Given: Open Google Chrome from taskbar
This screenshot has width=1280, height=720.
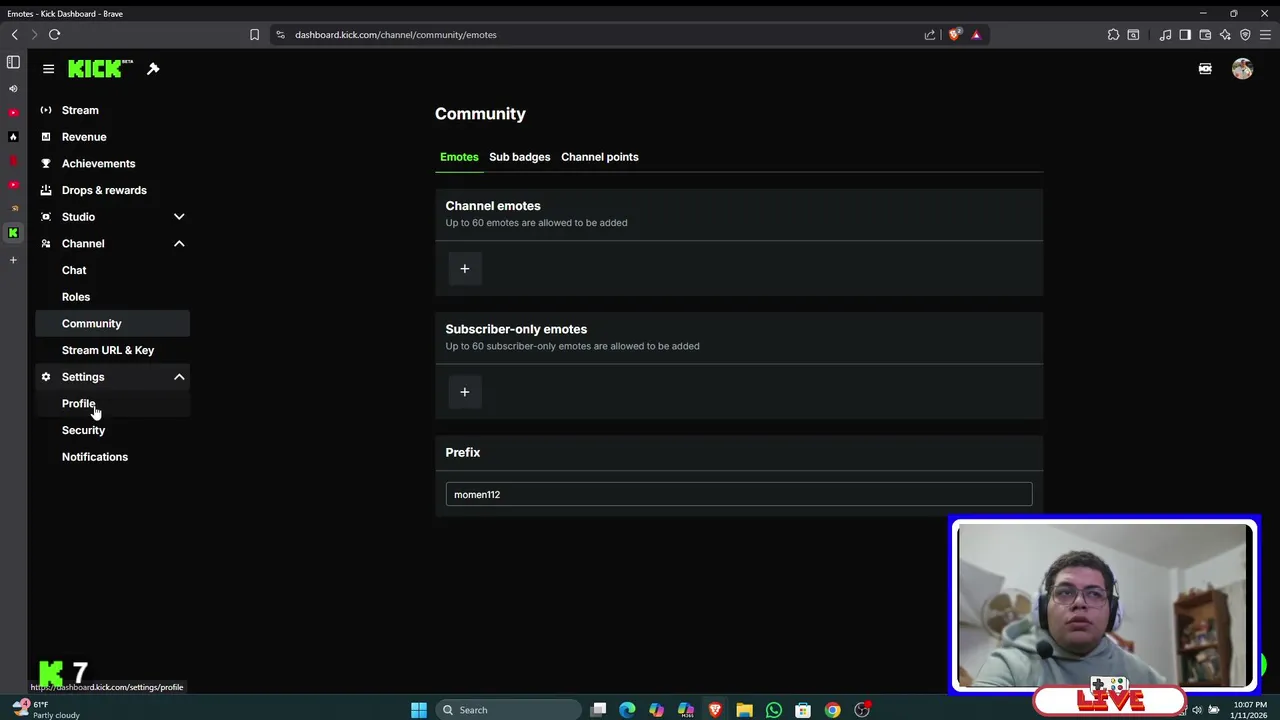Looking at the screenshot, I should point(832,710).
